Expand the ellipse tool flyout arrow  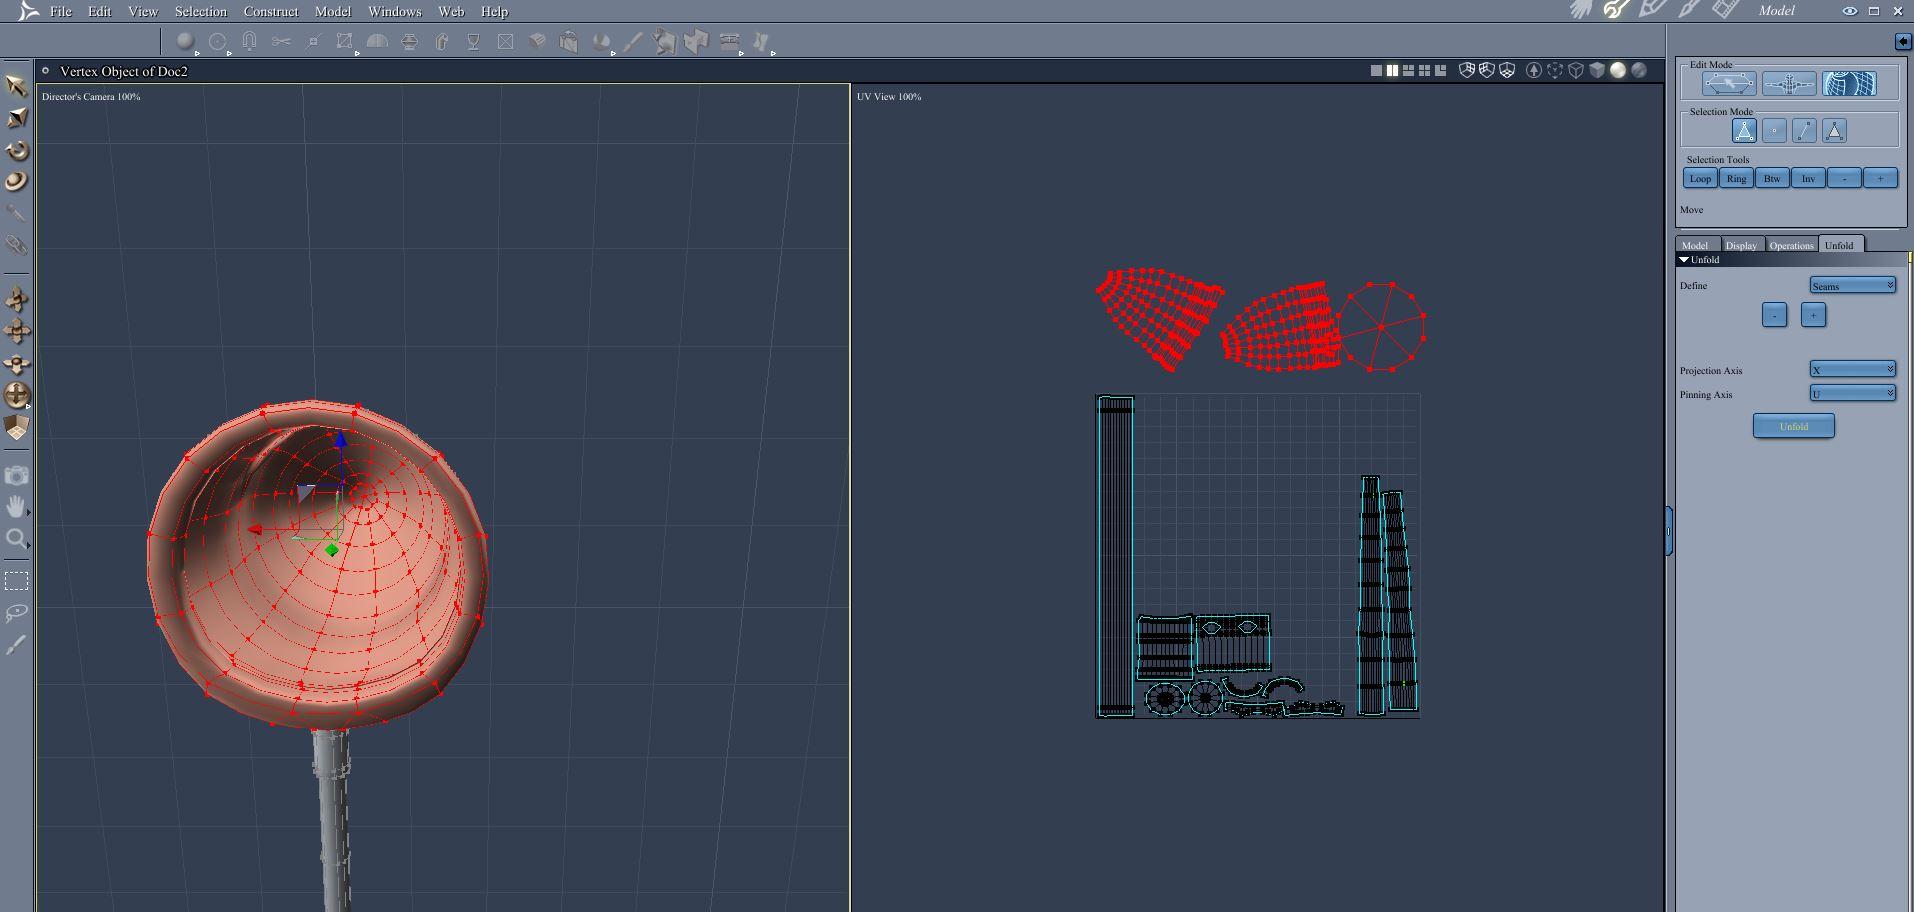(x=229, y=53)
